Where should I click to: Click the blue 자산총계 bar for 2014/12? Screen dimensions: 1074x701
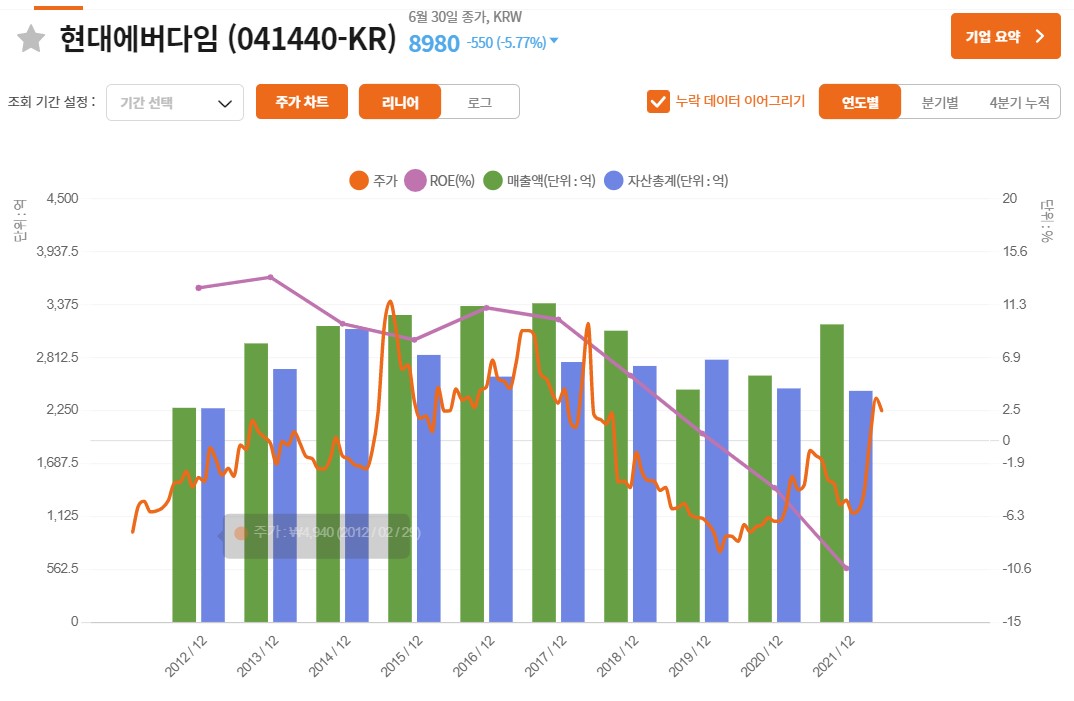pyautogui.click(x=357, y=476)
